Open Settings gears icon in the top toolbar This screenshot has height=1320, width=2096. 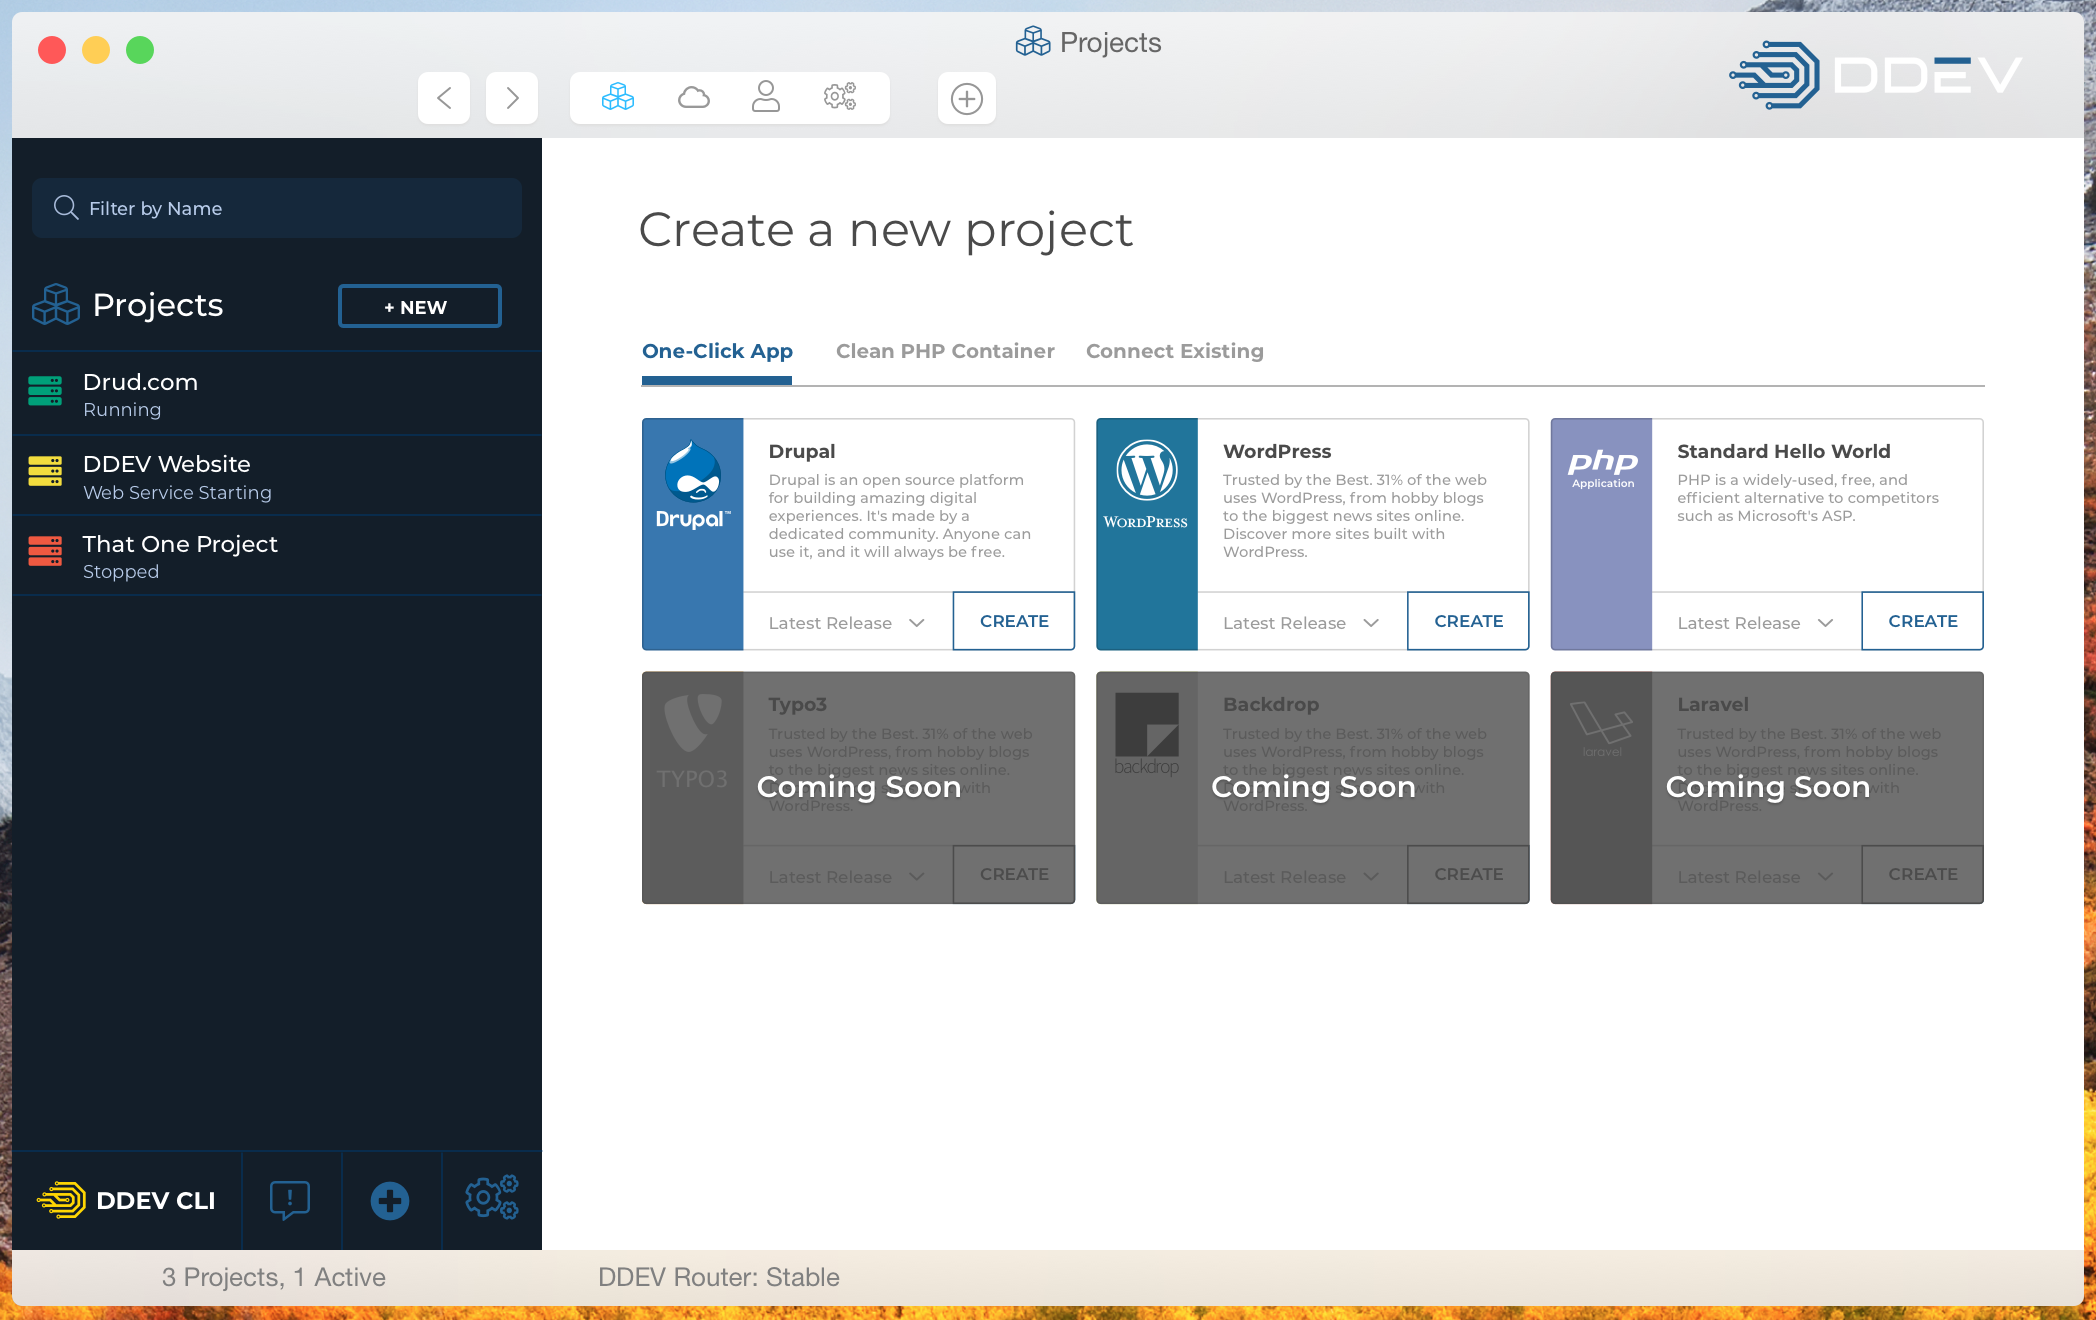click(x=840, y=97)
